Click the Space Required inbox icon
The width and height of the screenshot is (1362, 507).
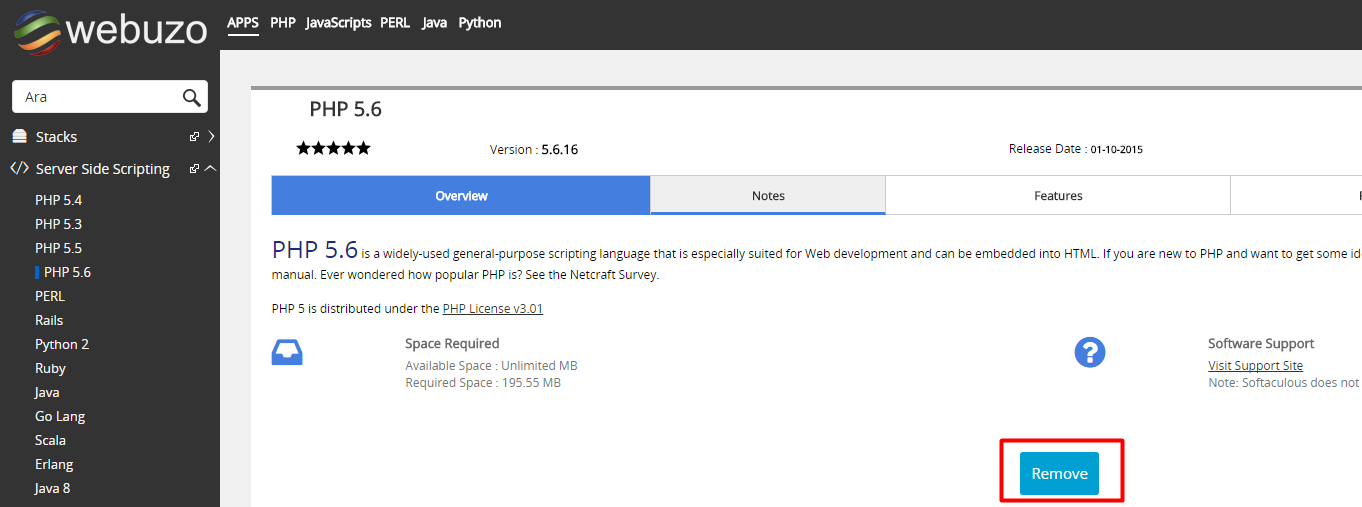(x=287, y=352)
